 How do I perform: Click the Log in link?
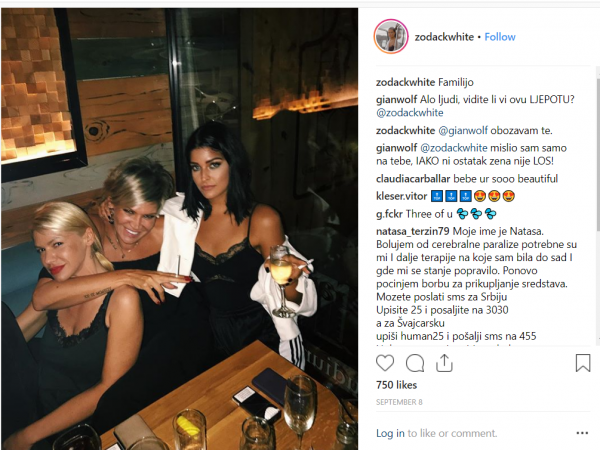pos(390,433)
